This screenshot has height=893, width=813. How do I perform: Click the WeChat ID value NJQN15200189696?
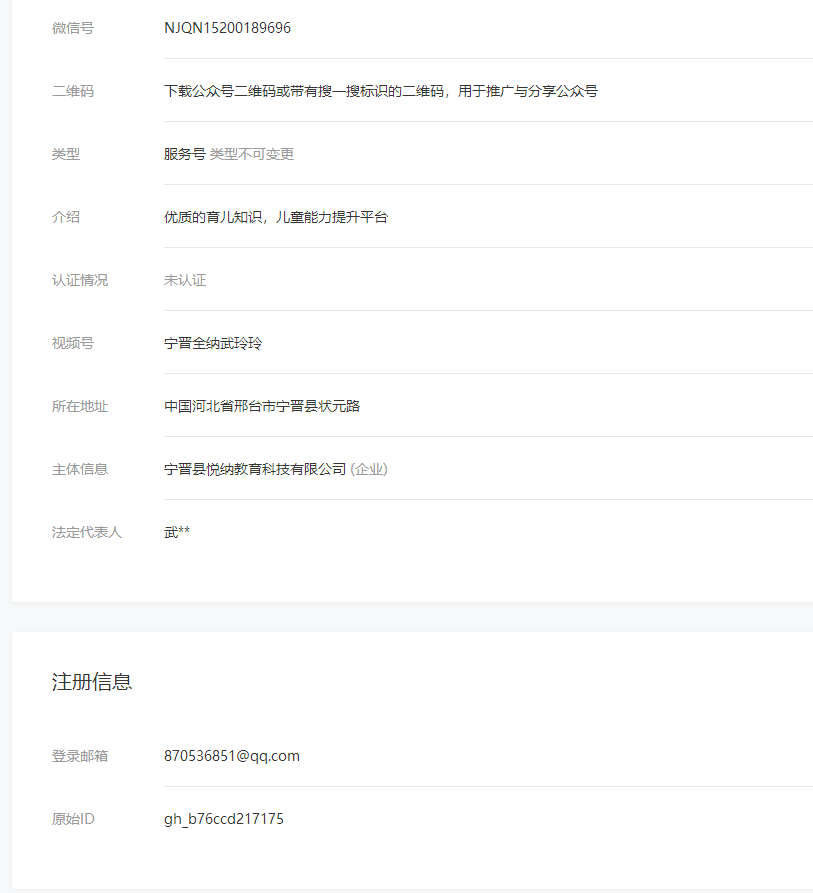pyautogui.click(x=227, y=28)
